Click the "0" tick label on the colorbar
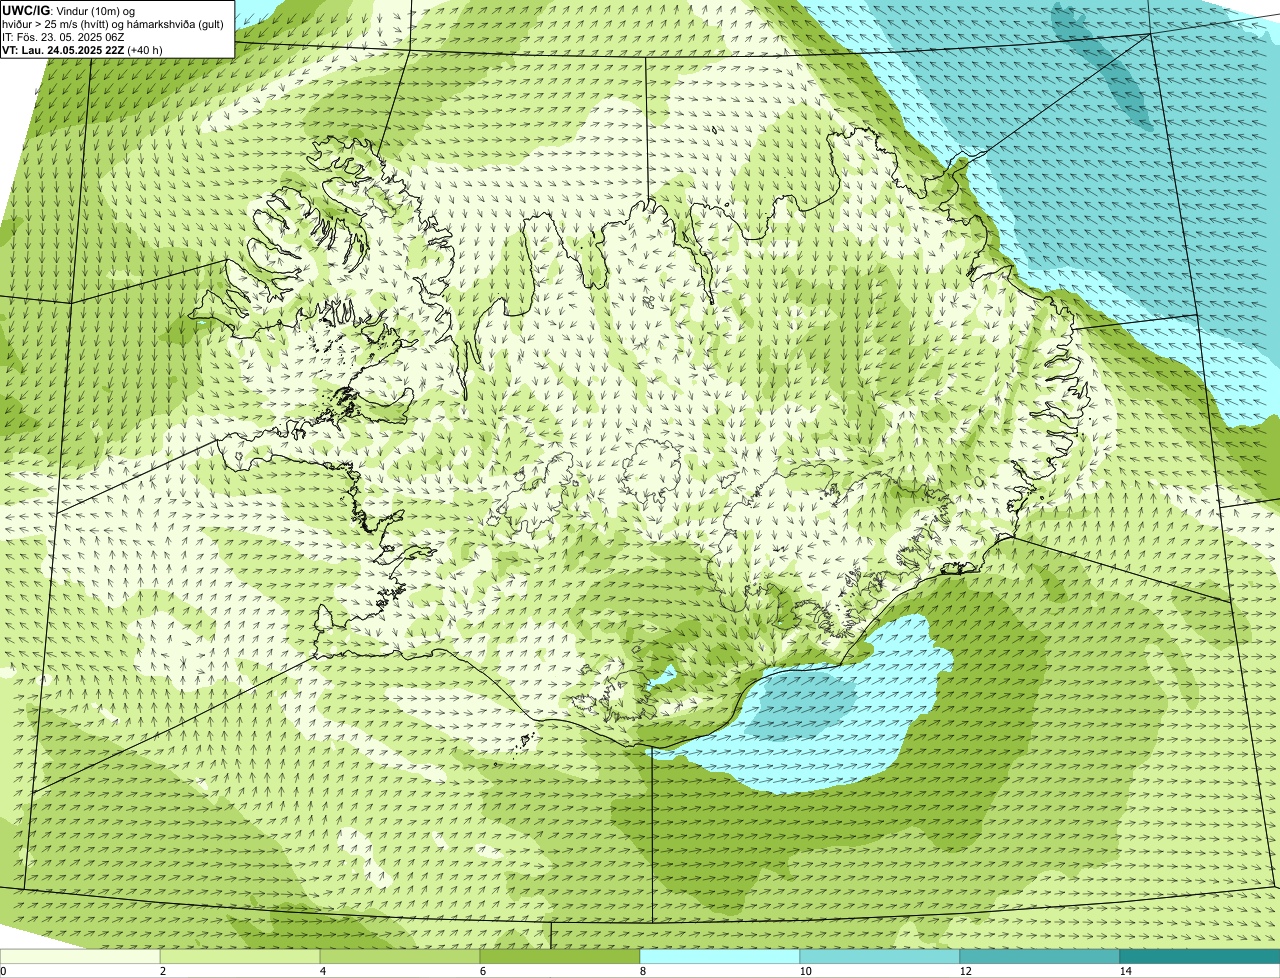1280x978 pixels. [3, 971]
